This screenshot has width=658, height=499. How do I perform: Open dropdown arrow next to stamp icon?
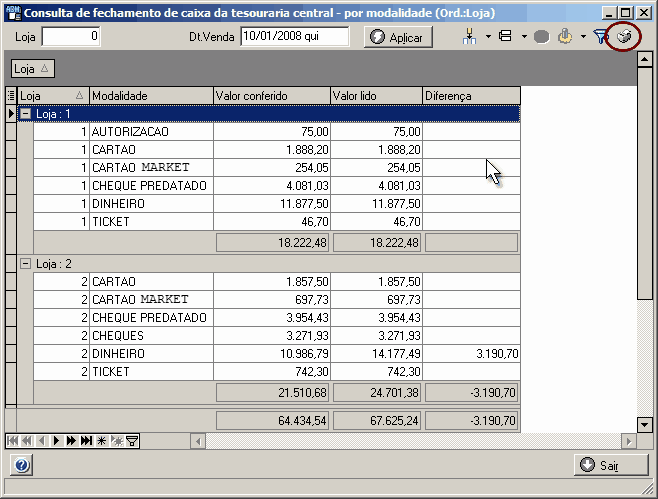point(583,37)
